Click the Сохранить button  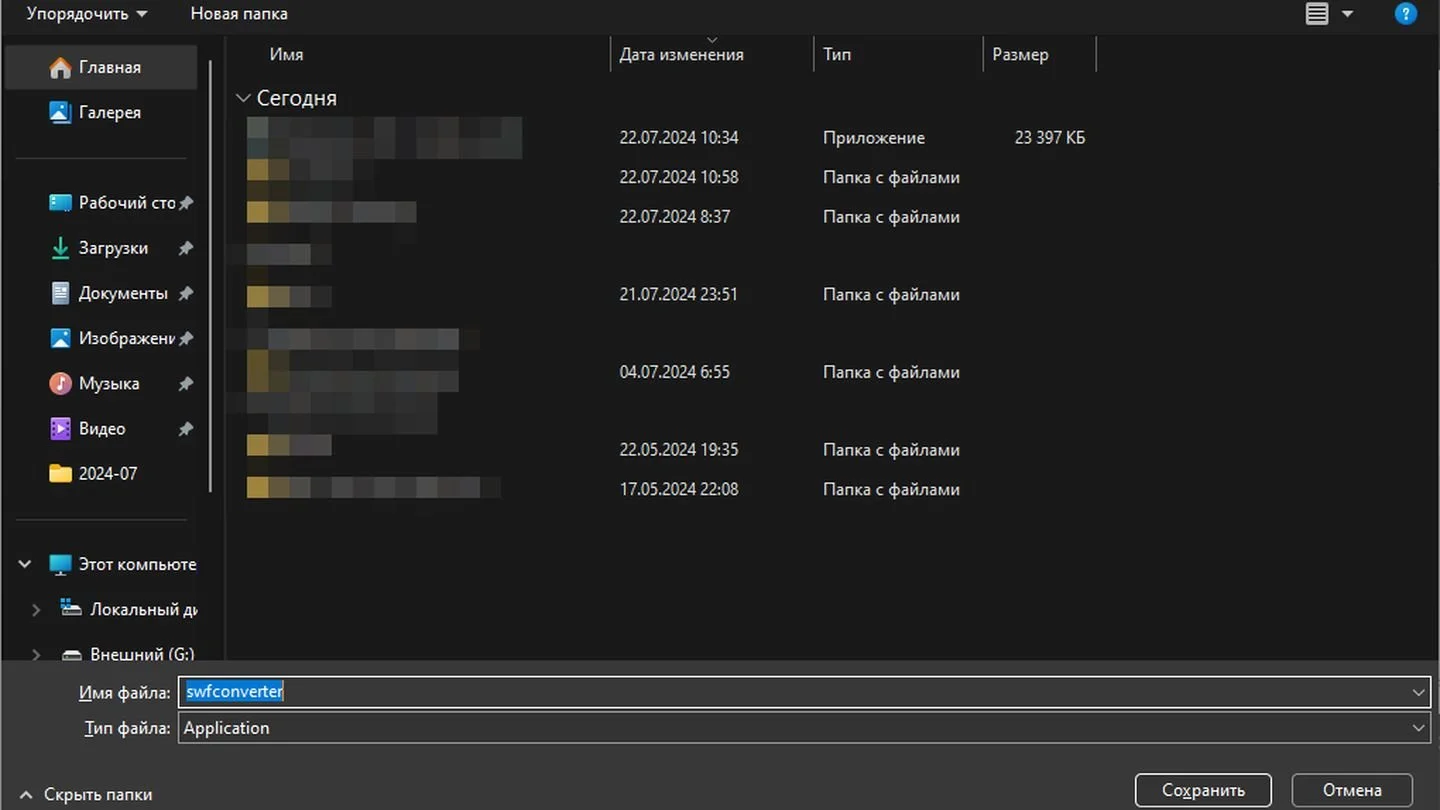click(x=1203, y=790)
